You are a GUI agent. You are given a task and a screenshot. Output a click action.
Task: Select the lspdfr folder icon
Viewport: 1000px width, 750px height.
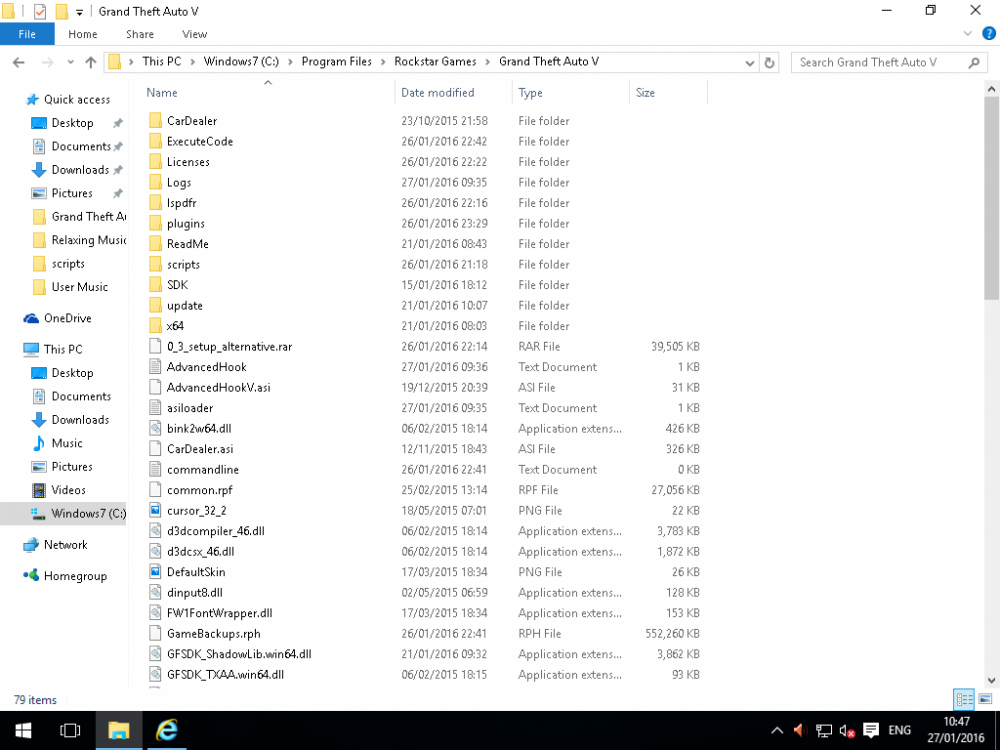pos(155,203)
